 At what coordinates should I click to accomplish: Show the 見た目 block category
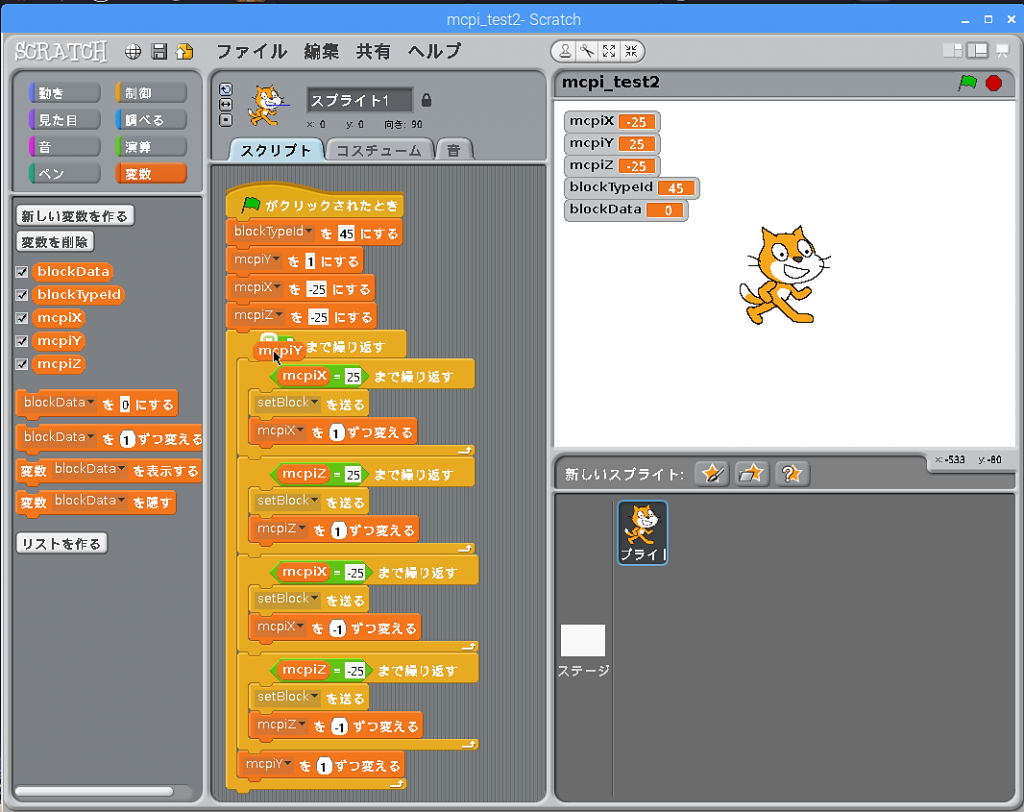[x=65, y=120]
